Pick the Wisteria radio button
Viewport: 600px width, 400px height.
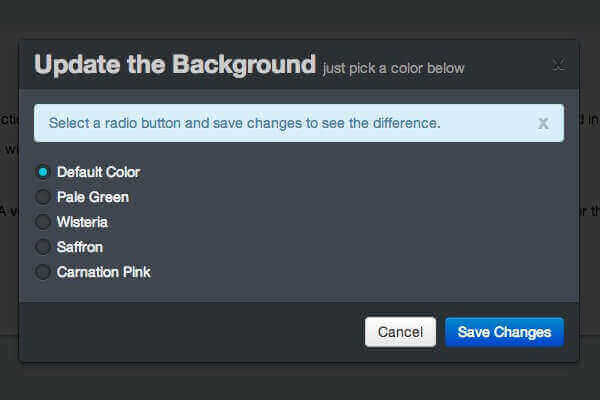tap(43, 222)
